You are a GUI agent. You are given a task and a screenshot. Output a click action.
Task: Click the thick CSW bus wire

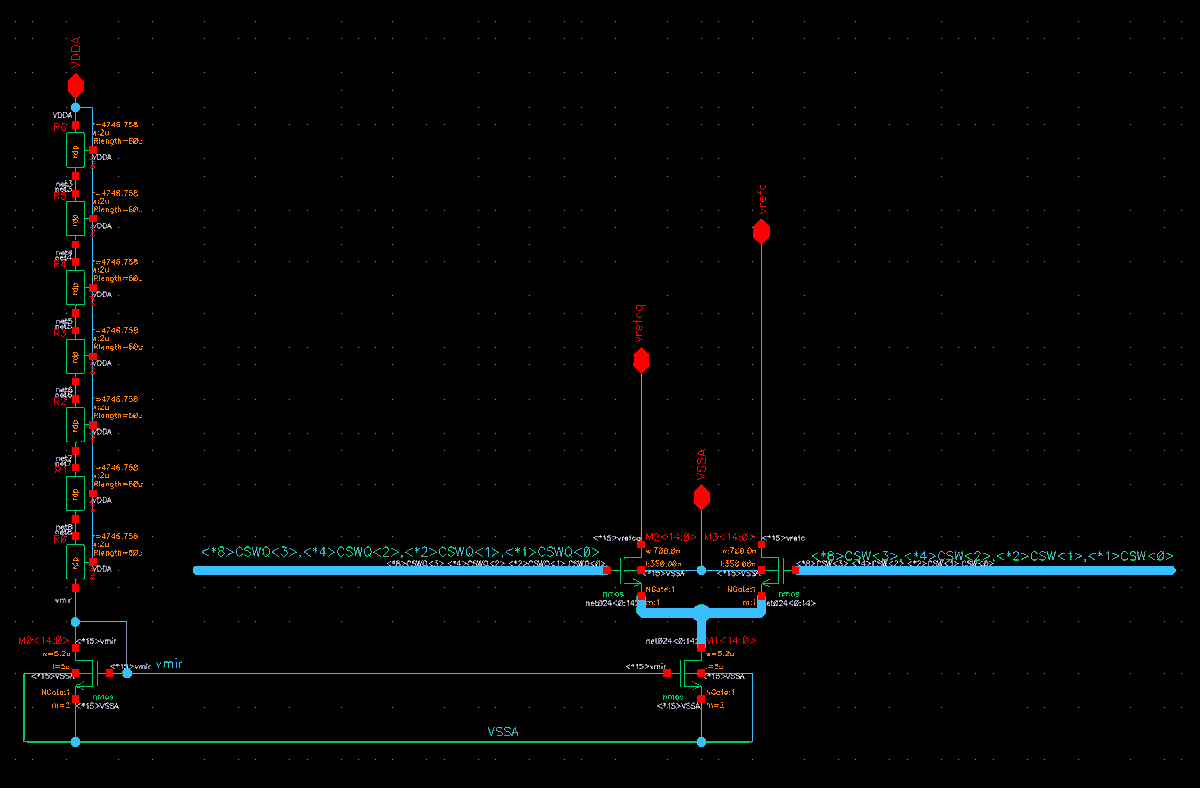[x=985, y=570]
